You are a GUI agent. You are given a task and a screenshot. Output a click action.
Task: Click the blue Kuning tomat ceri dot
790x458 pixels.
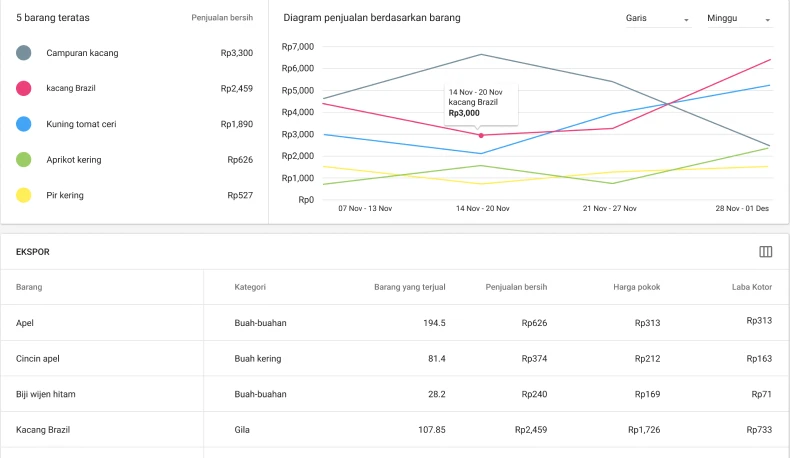pos(24,124)
